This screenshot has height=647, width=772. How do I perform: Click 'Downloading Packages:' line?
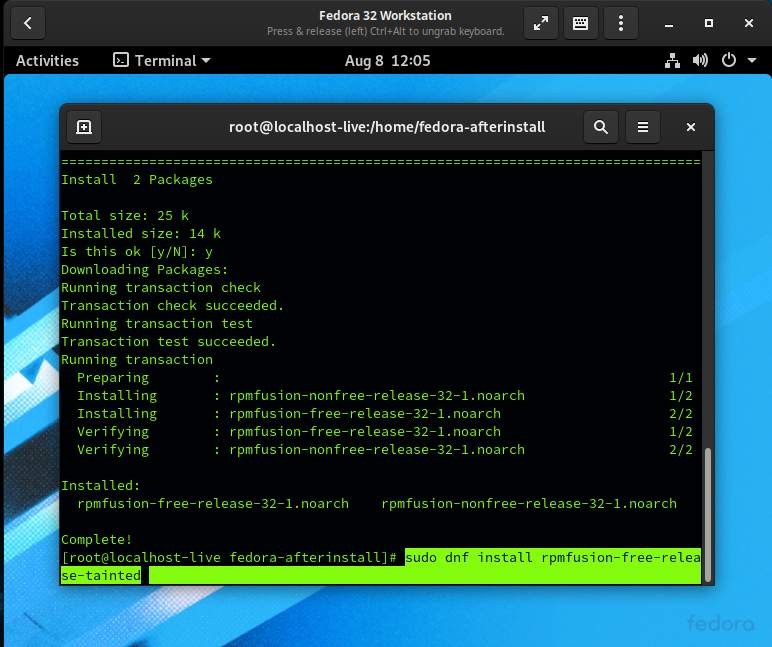point(145,269)
